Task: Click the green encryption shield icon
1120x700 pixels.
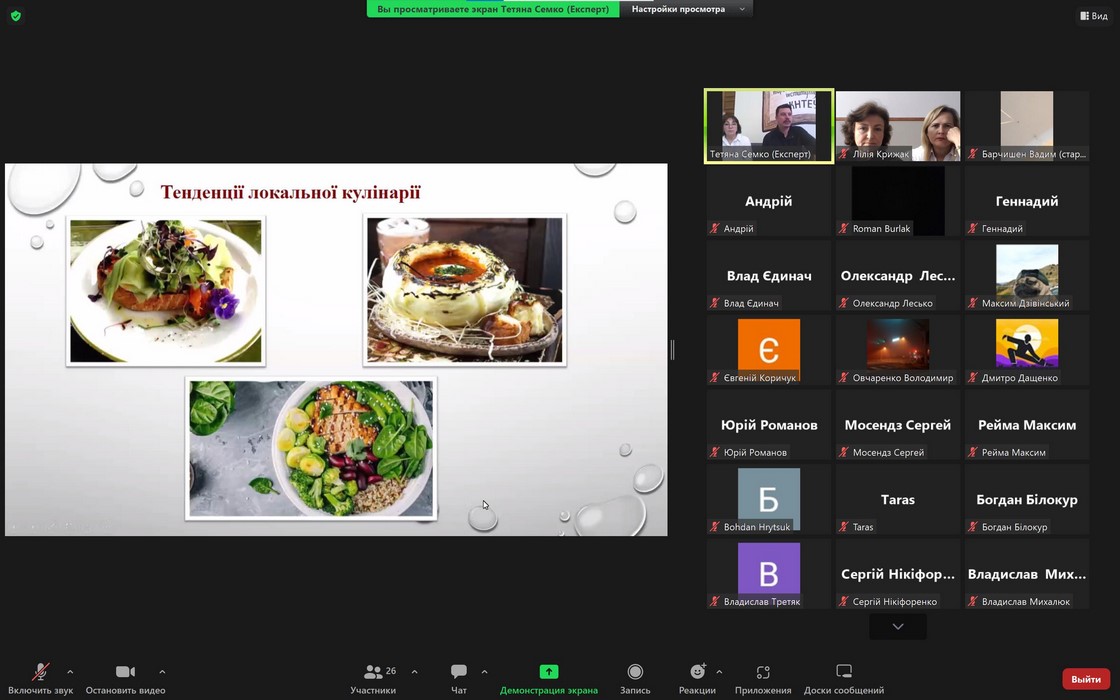Action: (15, 16)
